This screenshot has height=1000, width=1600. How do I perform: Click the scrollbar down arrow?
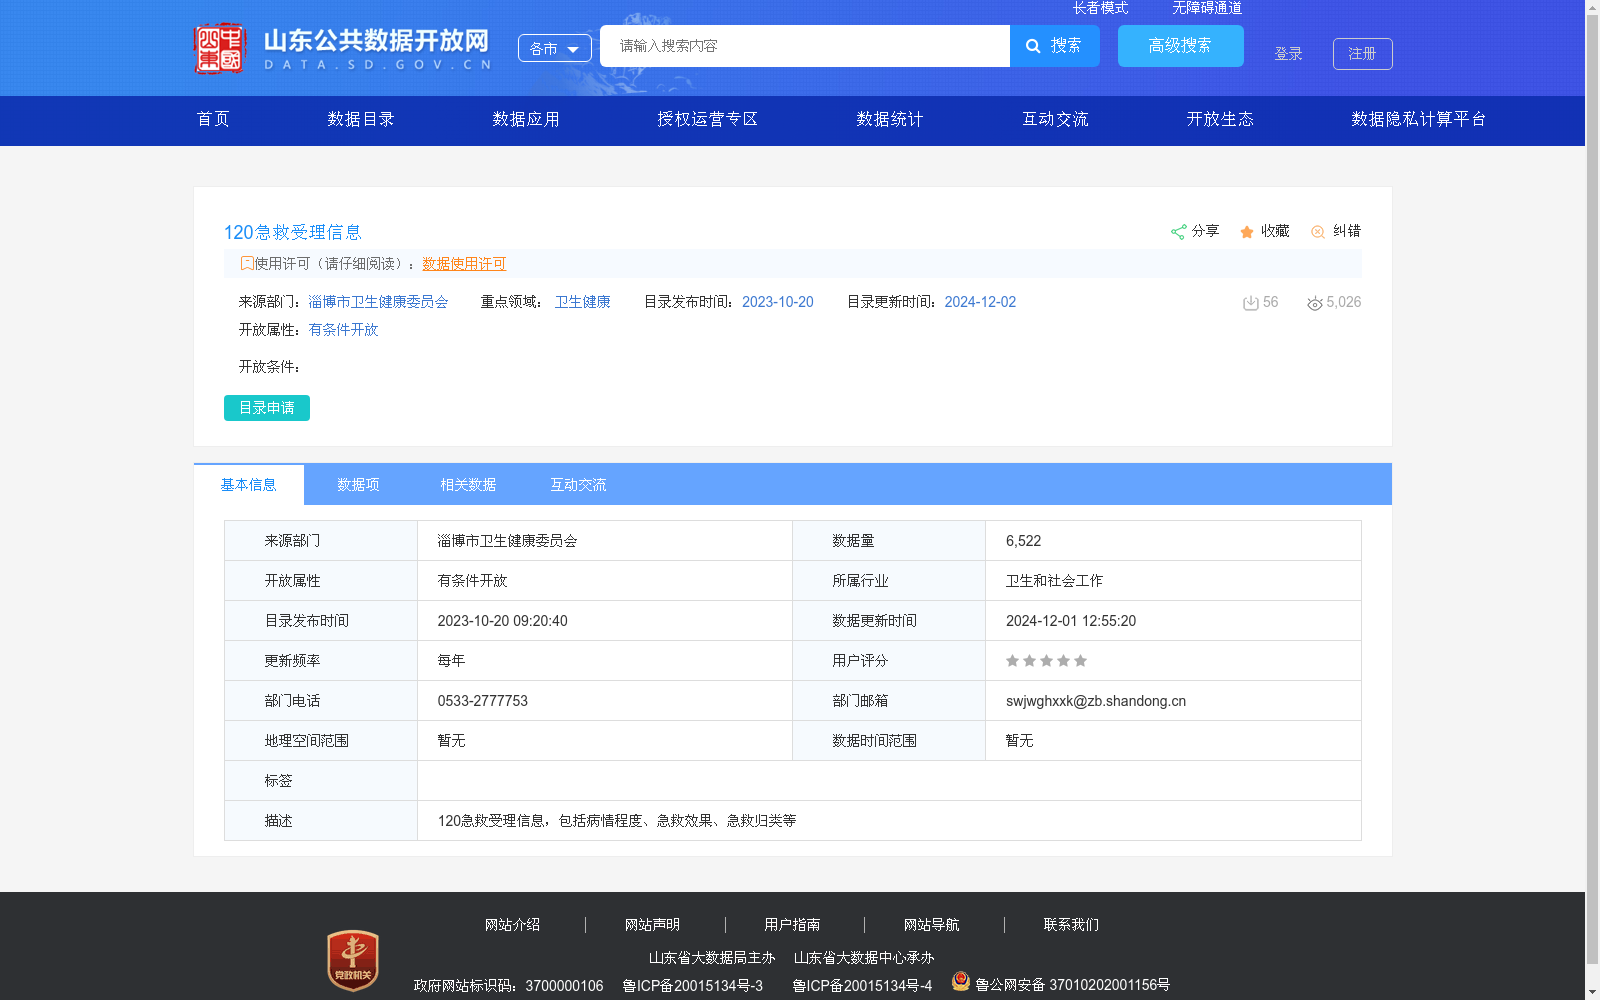click(1592, 992)
